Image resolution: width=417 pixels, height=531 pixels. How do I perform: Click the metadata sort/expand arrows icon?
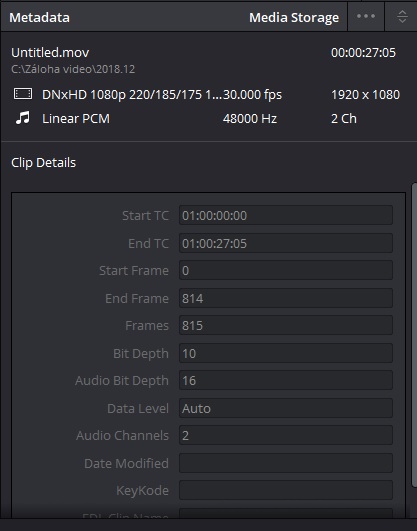(402, 17)
